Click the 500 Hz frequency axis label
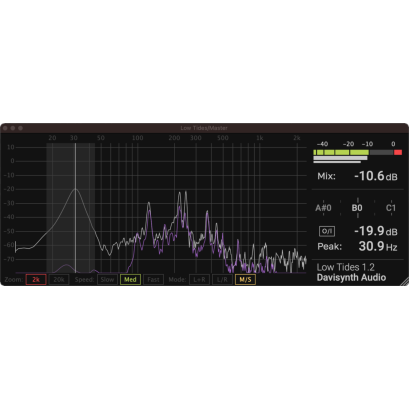The height and width of the screenshot is (409, 409). tap(223, 138)
